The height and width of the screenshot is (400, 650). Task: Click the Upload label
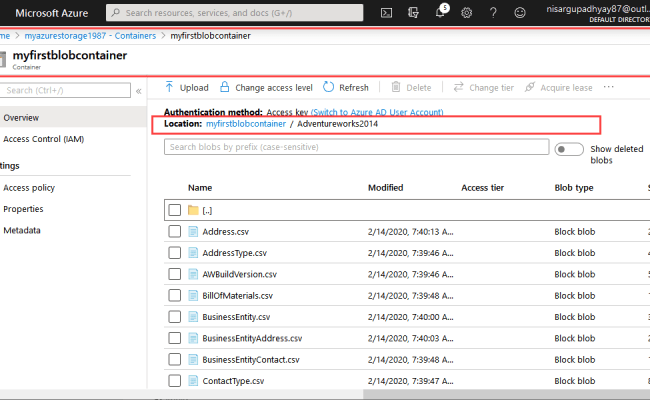point(194,87)
